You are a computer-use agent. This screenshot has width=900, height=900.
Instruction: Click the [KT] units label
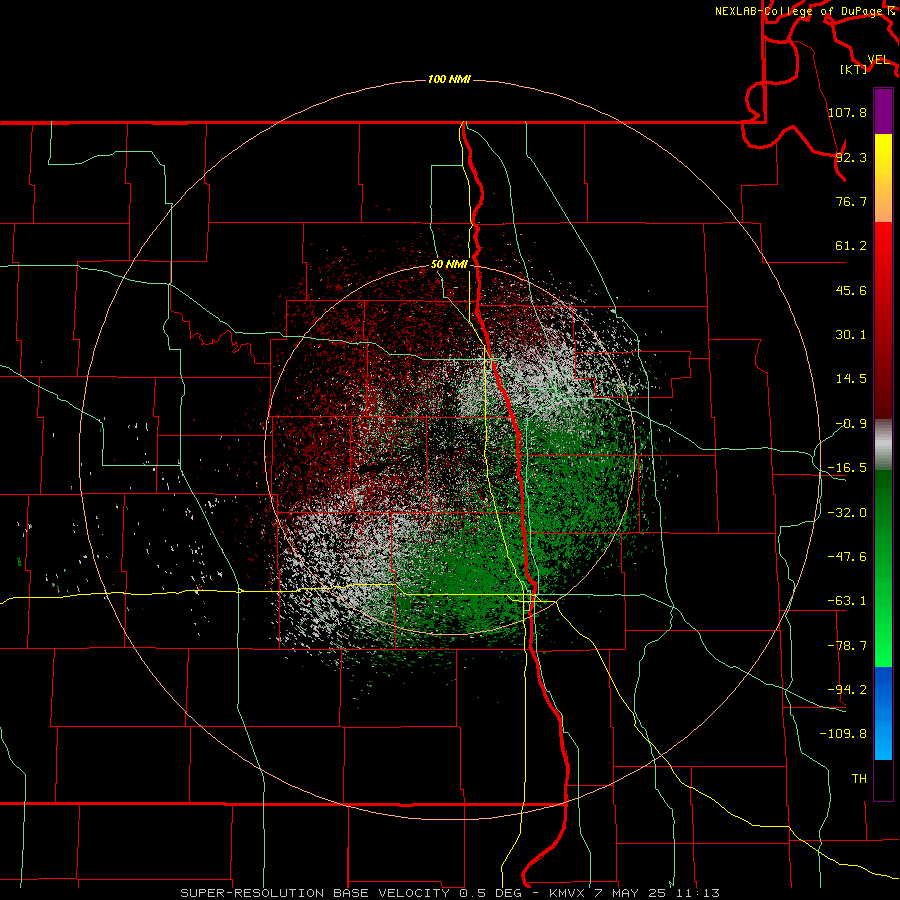pos(854,69)
